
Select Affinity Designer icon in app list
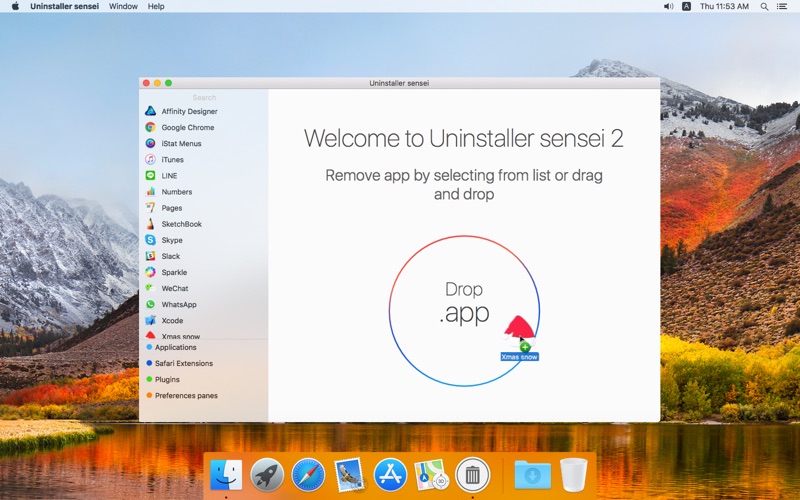150,112
